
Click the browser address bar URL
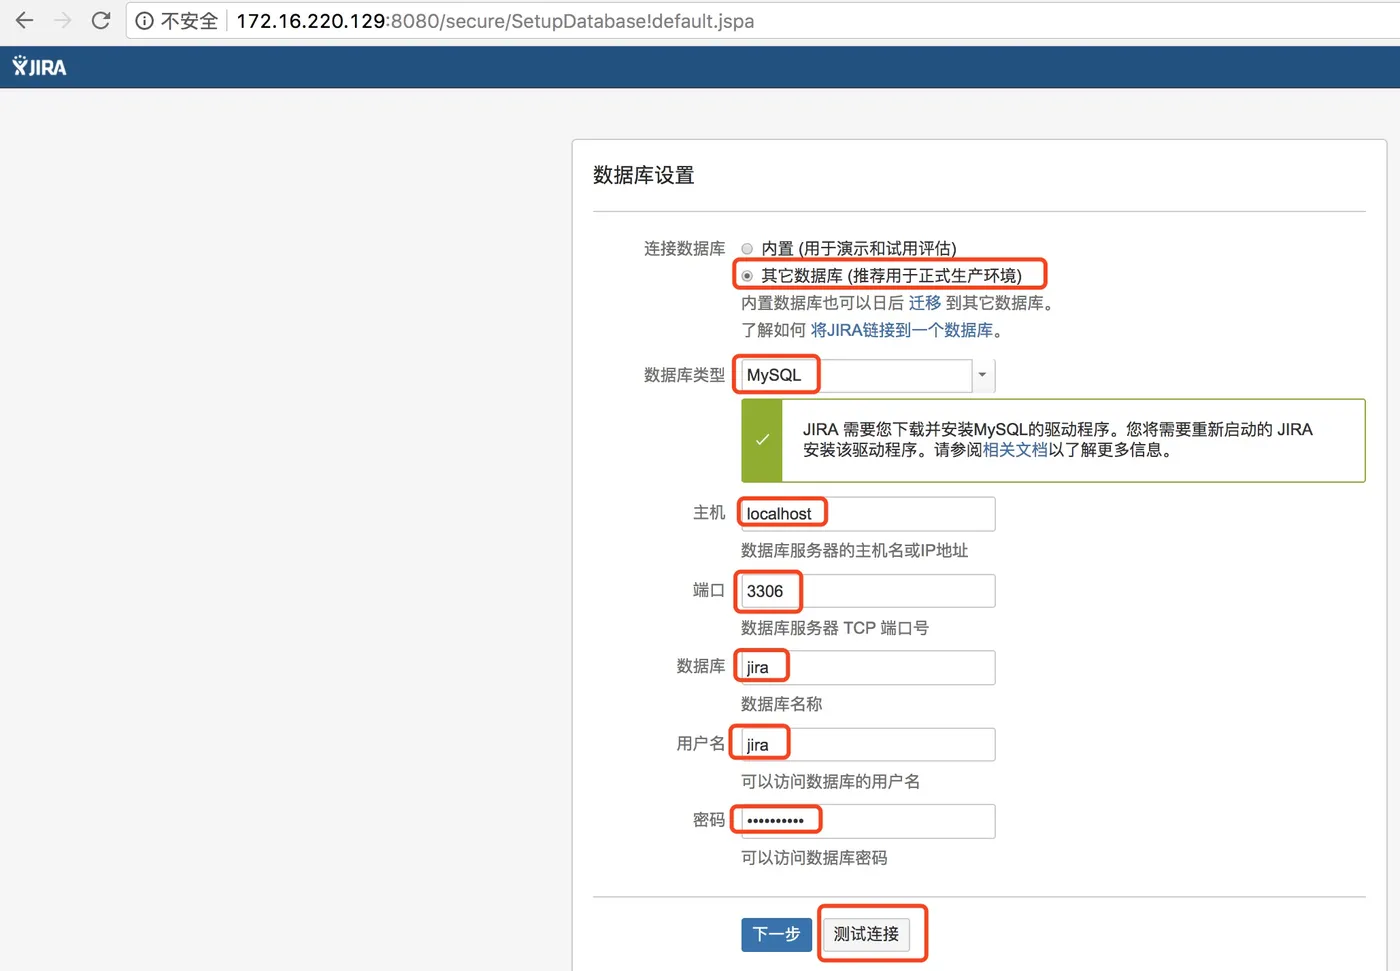pos(495,21)
